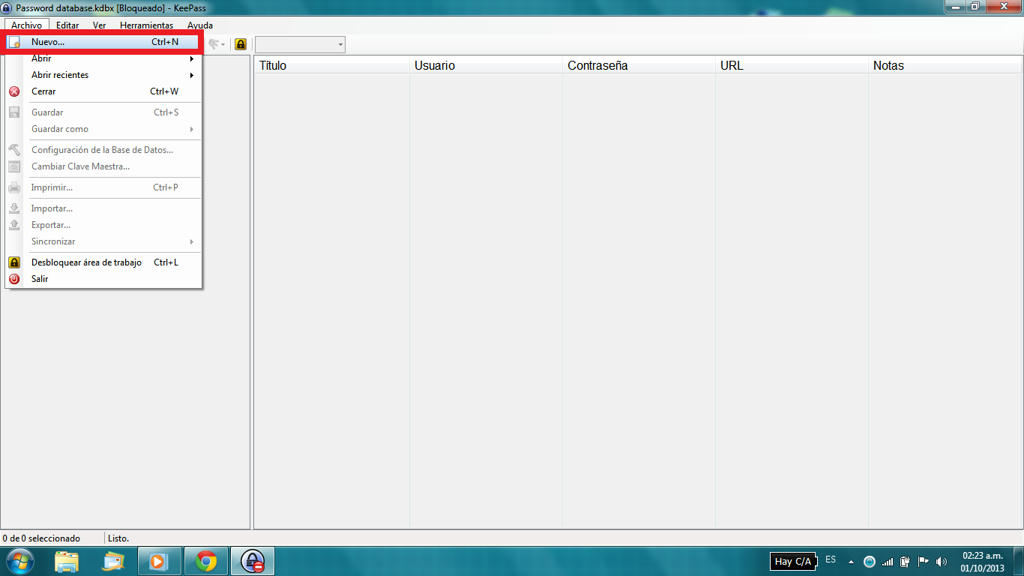This screenshot has width=1024, height=576.
Task: Sort by the Título column header
Action: pyautogui.click(x=332, y=65)
